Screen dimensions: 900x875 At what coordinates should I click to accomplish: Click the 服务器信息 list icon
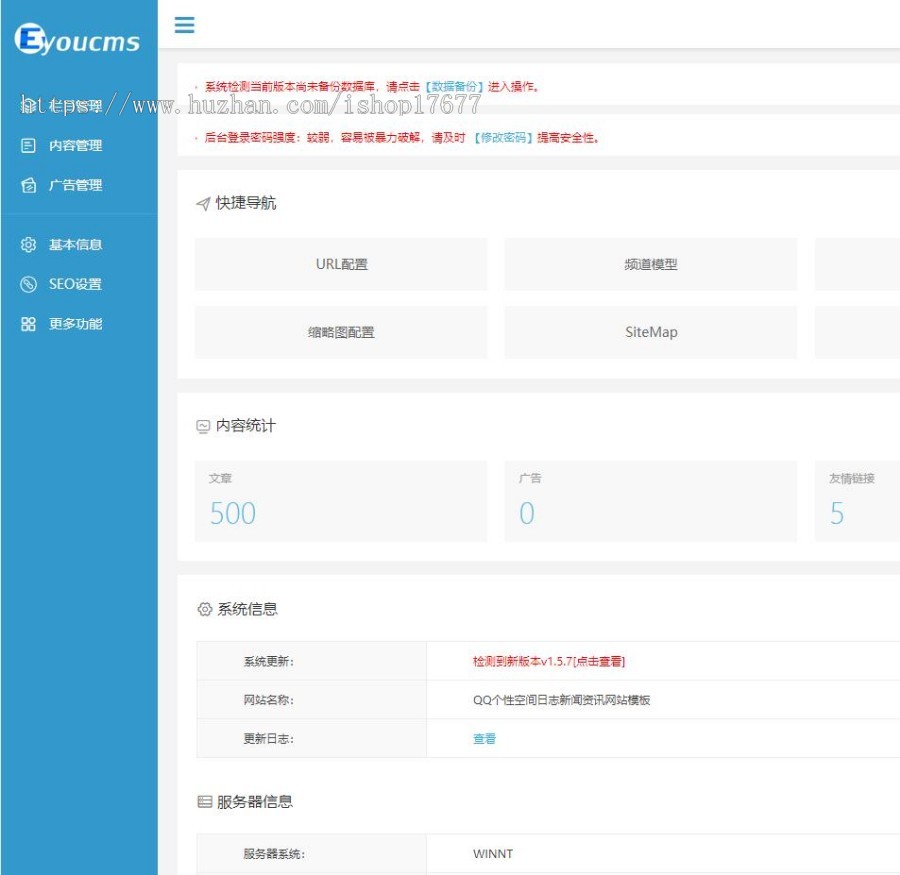point(204,802)
